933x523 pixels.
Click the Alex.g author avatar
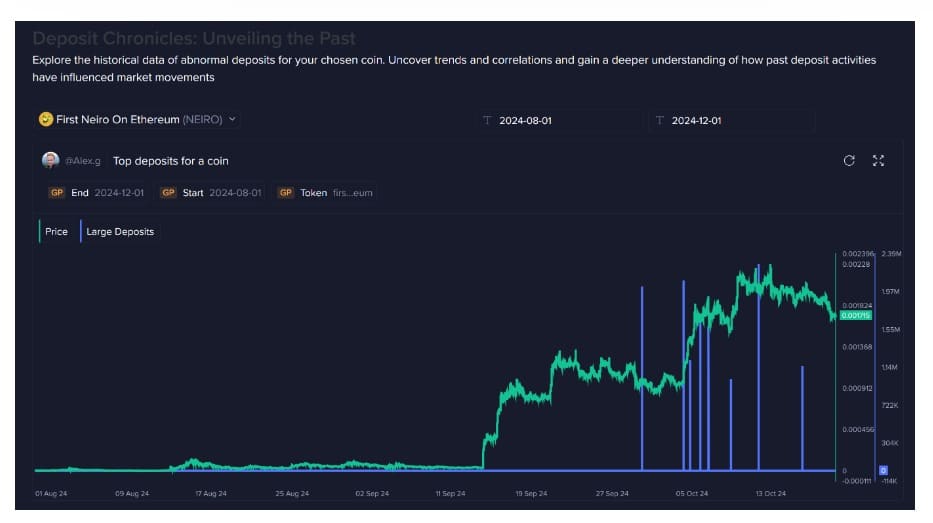click(50, 160)
